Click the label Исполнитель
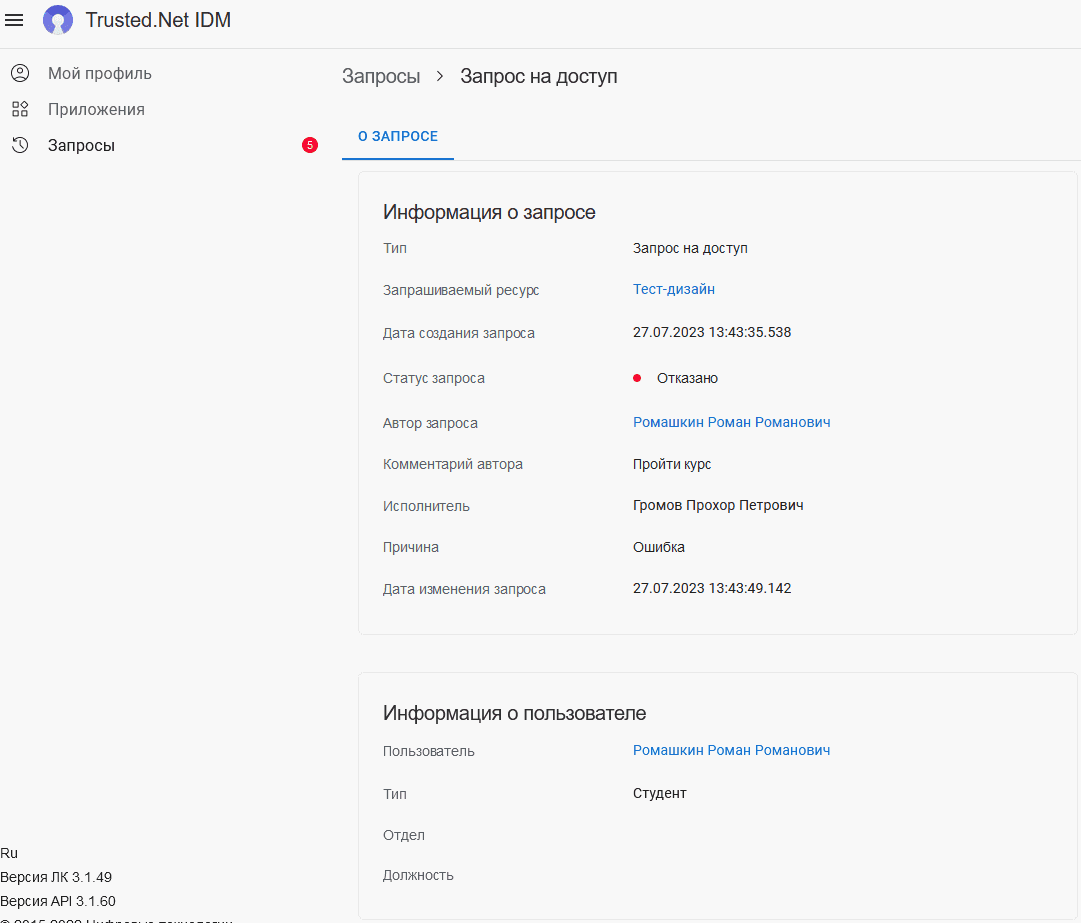The height and width of the screenshot is (923, 1081). tap(426, 506)
